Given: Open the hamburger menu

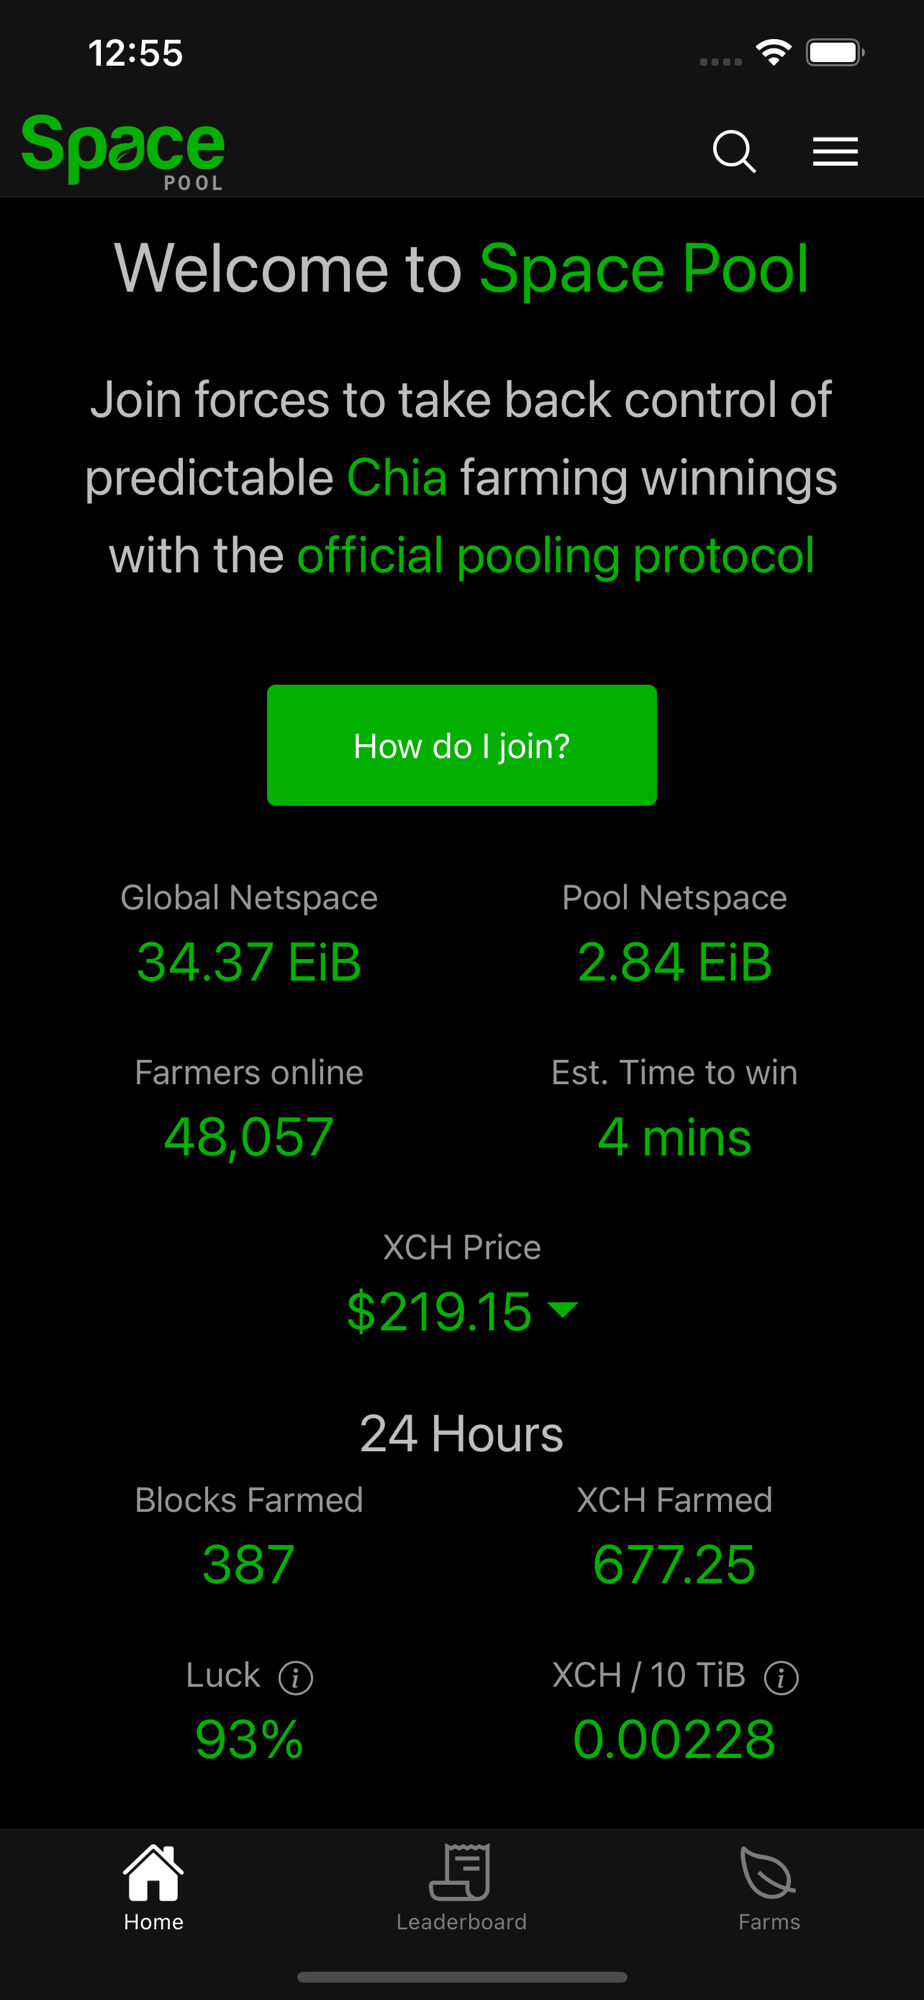Looking at the screenshot, I should pyautogui.click(x=835, y=151).
